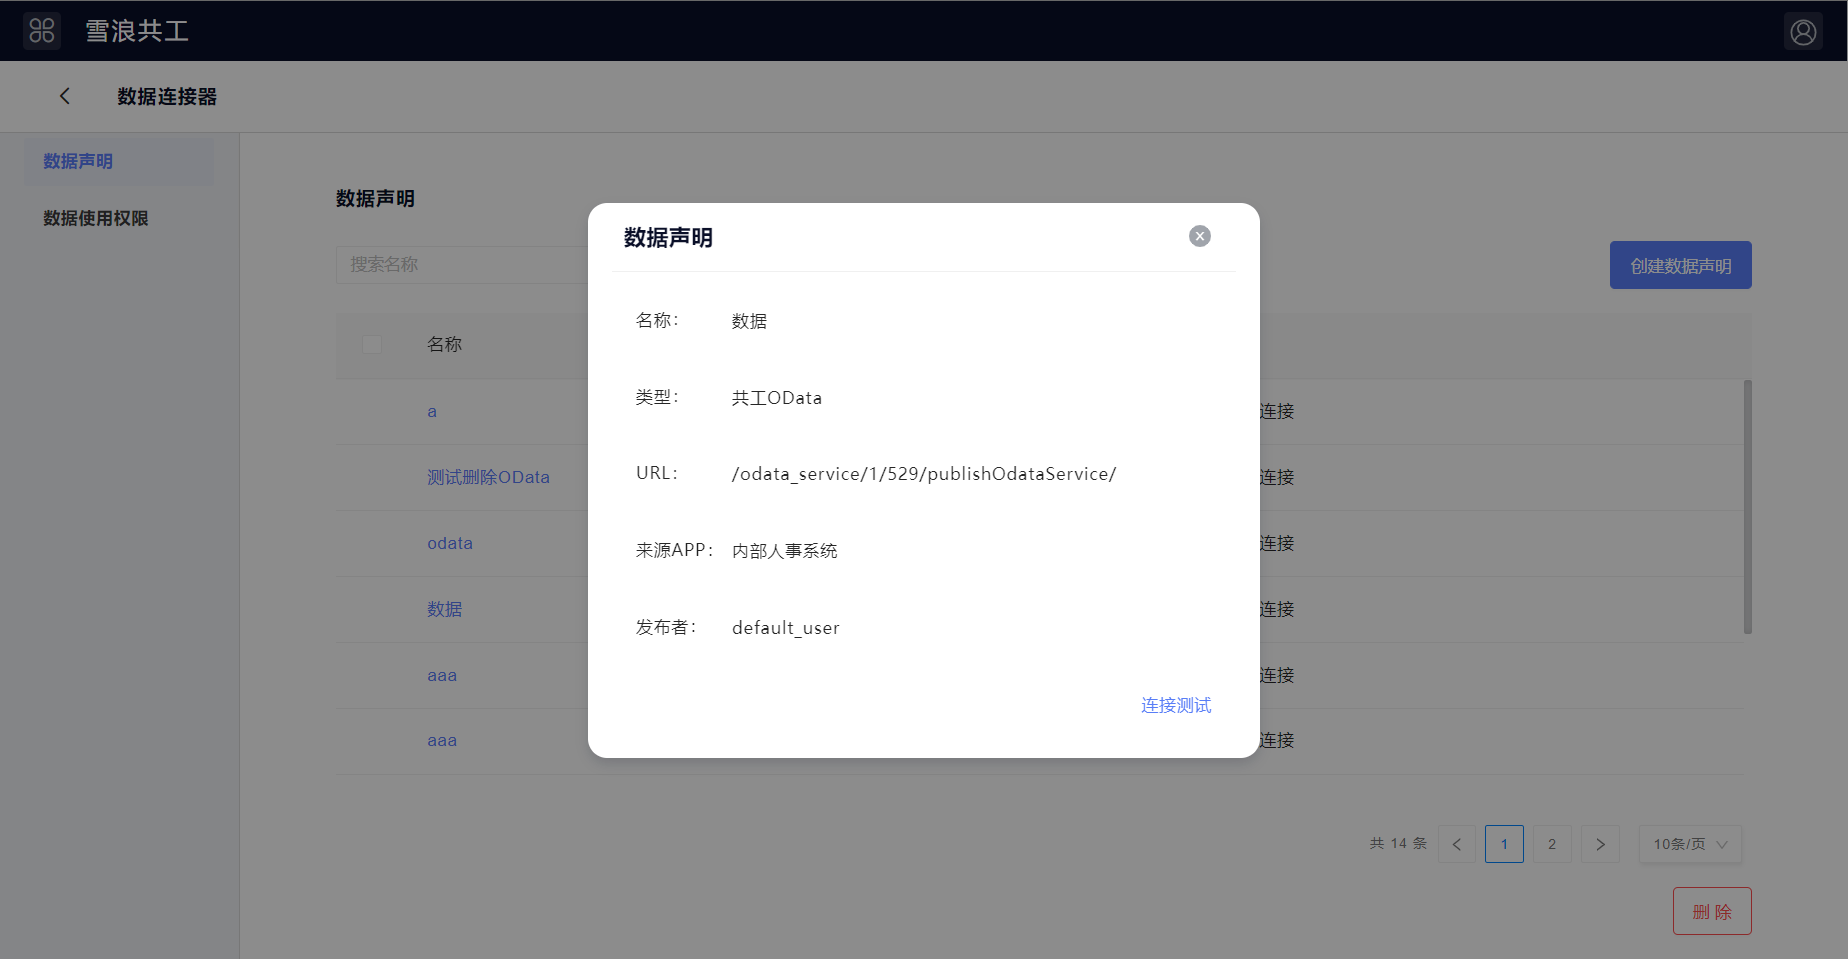
Task: Toggle the select-all checkbox in table header
Action: pyautogui.click(x=372, y=344)
